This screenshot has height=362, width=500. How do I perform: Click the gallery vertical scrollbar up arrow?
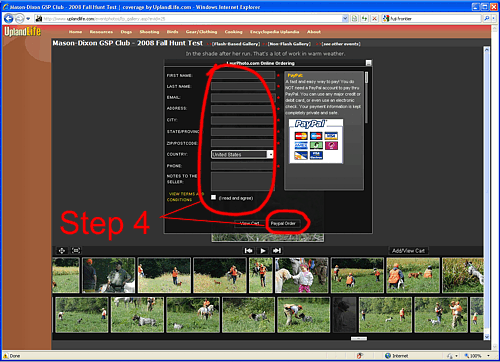click(x=487, y=50)
